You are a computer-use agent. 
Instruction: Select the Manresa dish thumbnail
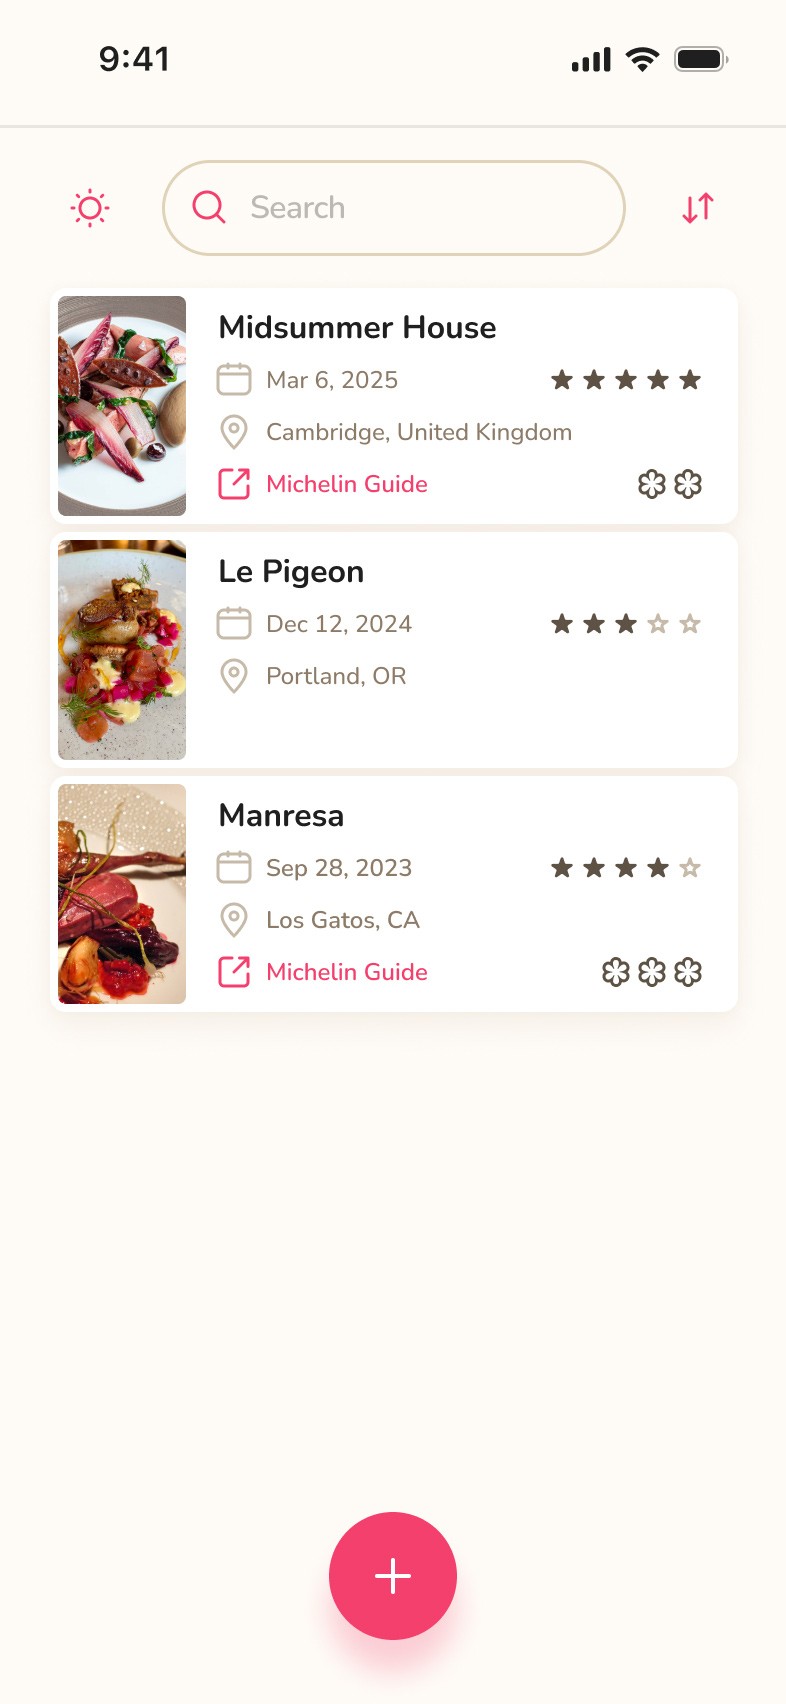coord(122,894)
